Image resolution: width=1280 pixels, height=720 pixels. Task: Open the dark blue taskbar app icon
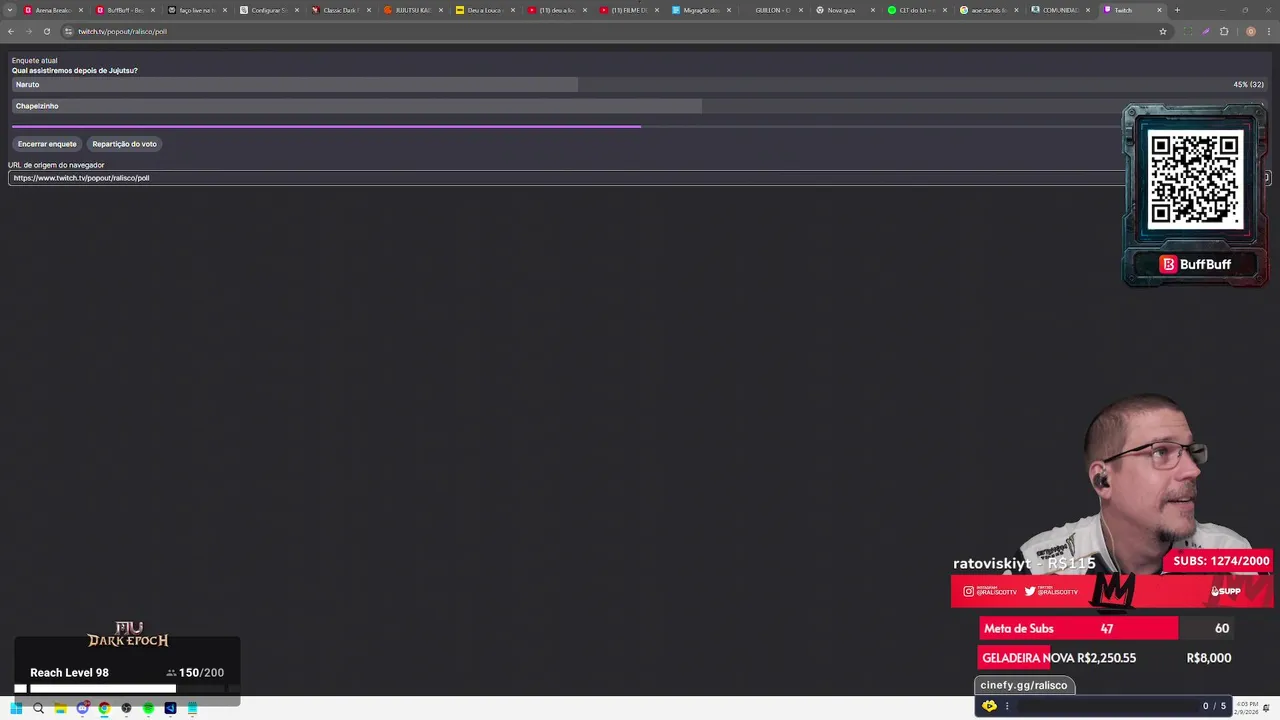[x=170, y=708]
